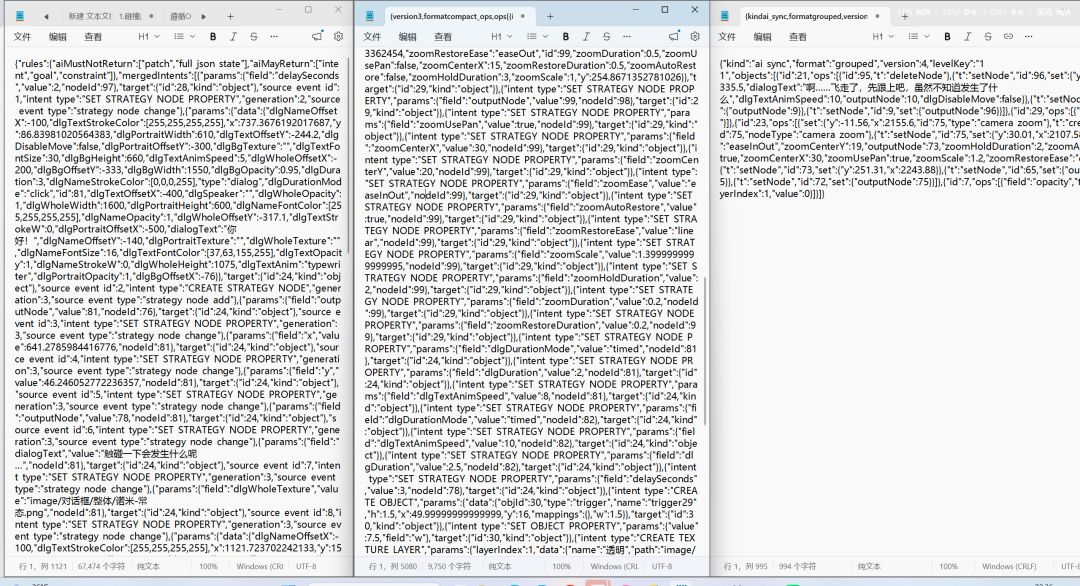Open the 查看 menu in the middle Notepad

click(443, 36)
